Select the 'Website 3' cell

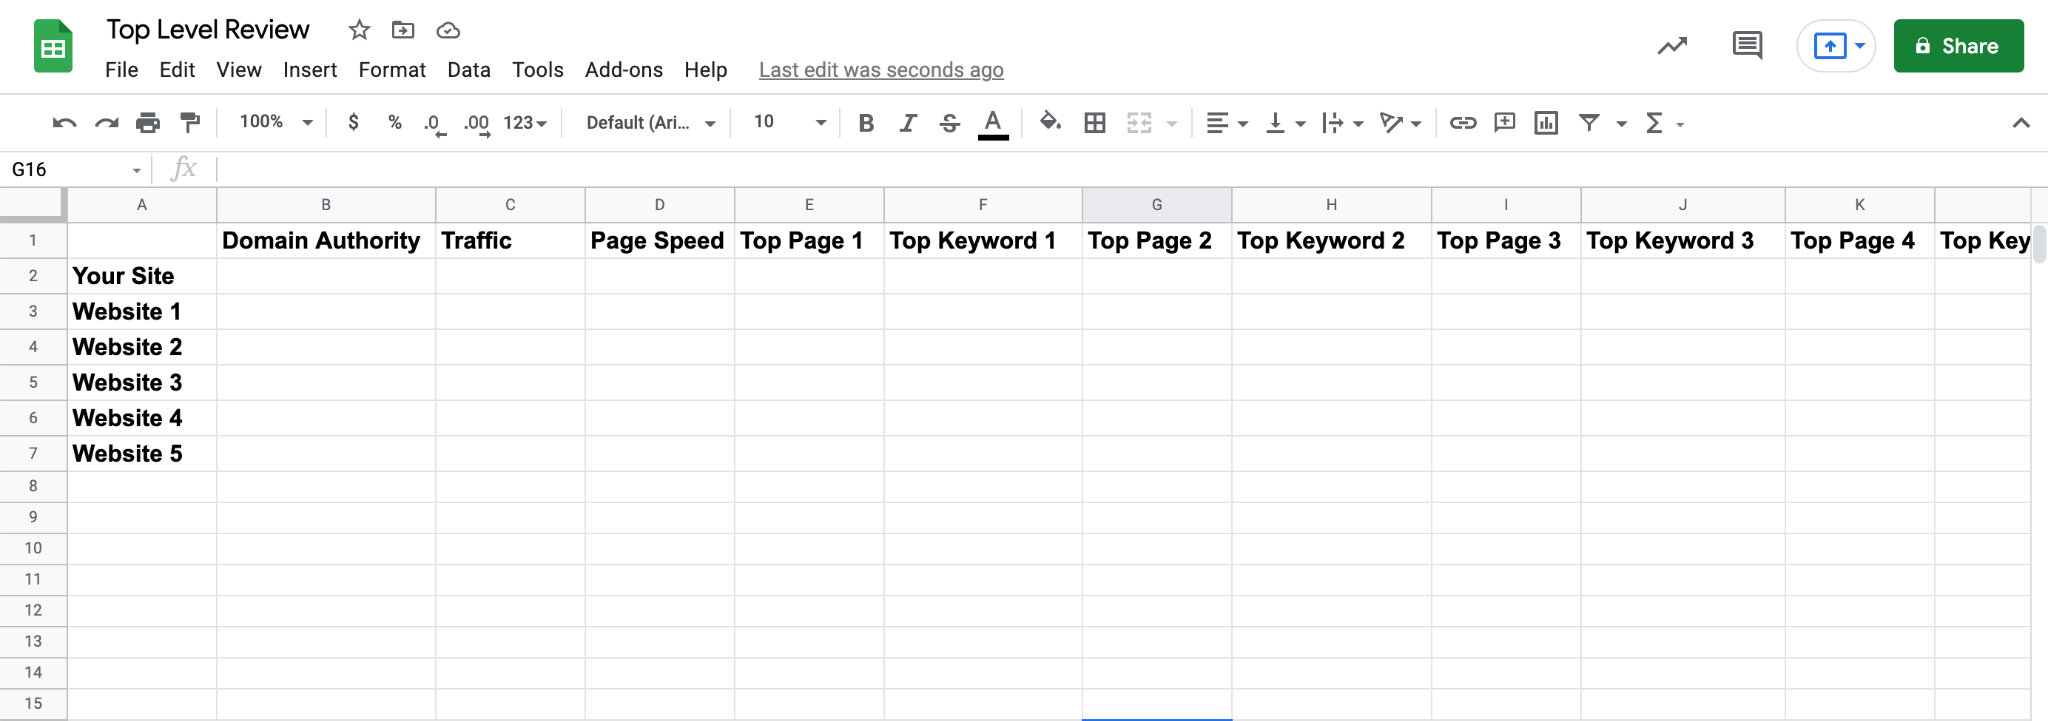click(142, 383)
